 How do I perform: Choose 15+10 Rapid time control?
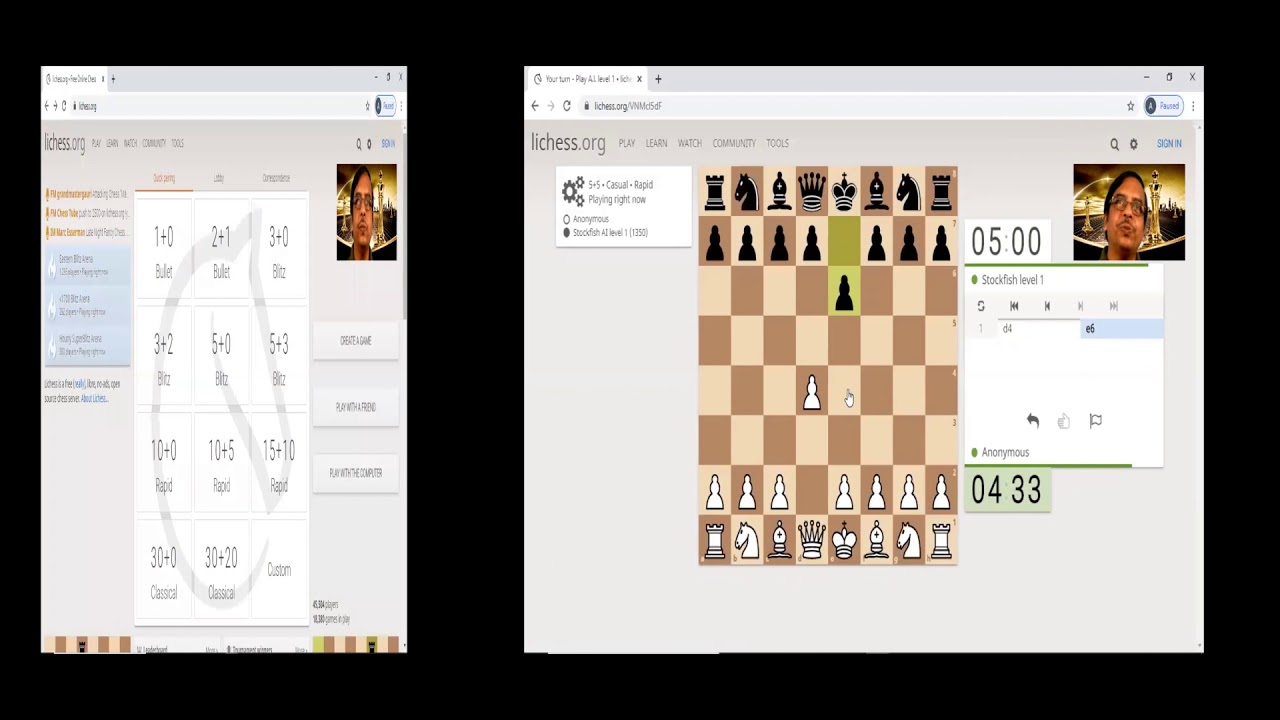click(279, 464)
